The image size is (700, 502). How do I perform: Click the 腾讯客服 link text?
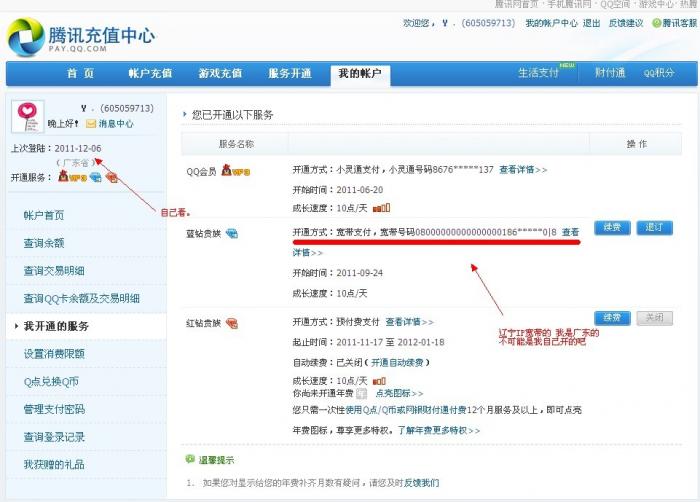coord(680,23)
